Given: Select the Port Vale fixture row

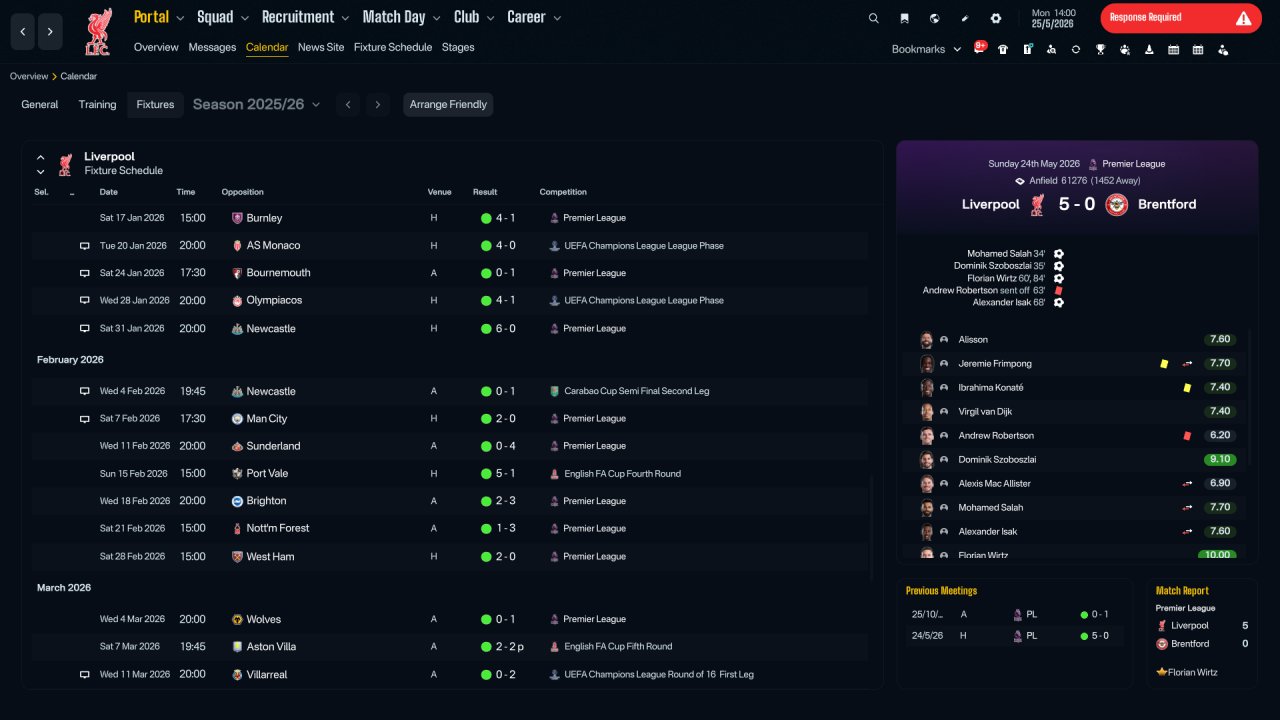Looking at the screenshot, I should pyautogui.click(x=449, y=474).
